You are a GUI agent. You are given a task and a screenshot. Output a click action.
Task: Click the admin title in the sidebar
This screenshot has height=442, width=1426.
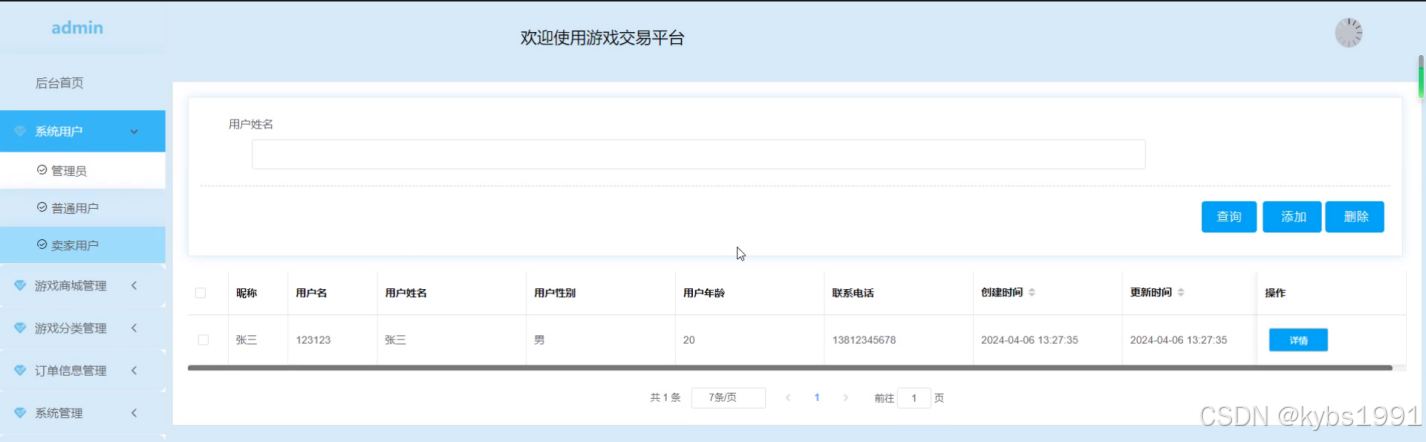77,28
